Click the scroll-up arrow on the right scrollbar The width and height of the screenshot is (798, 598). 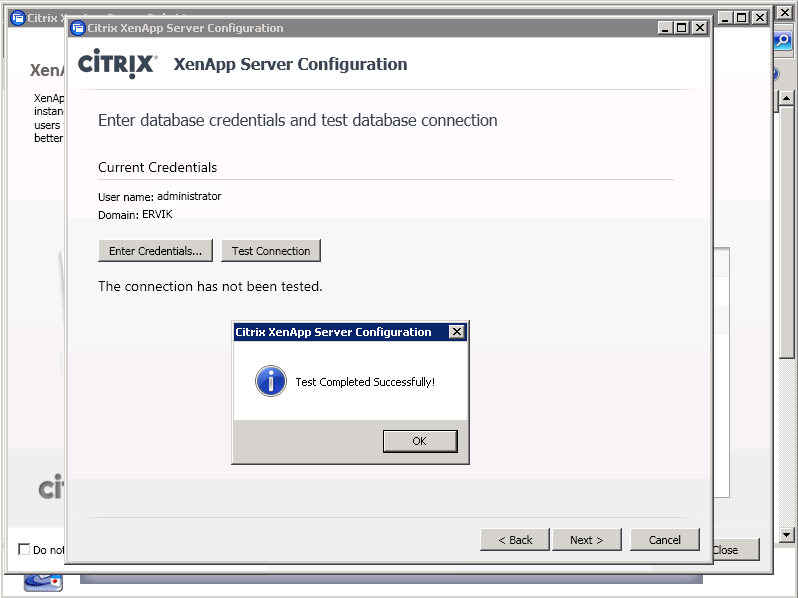tap(786, 97)
